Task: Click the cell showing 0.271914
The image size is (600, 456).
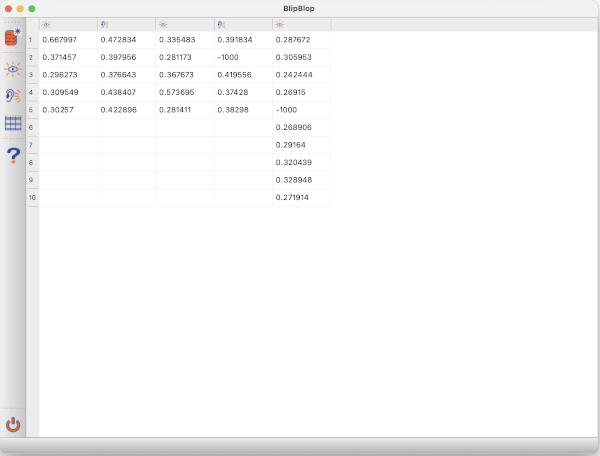Action: coord(300,198)
